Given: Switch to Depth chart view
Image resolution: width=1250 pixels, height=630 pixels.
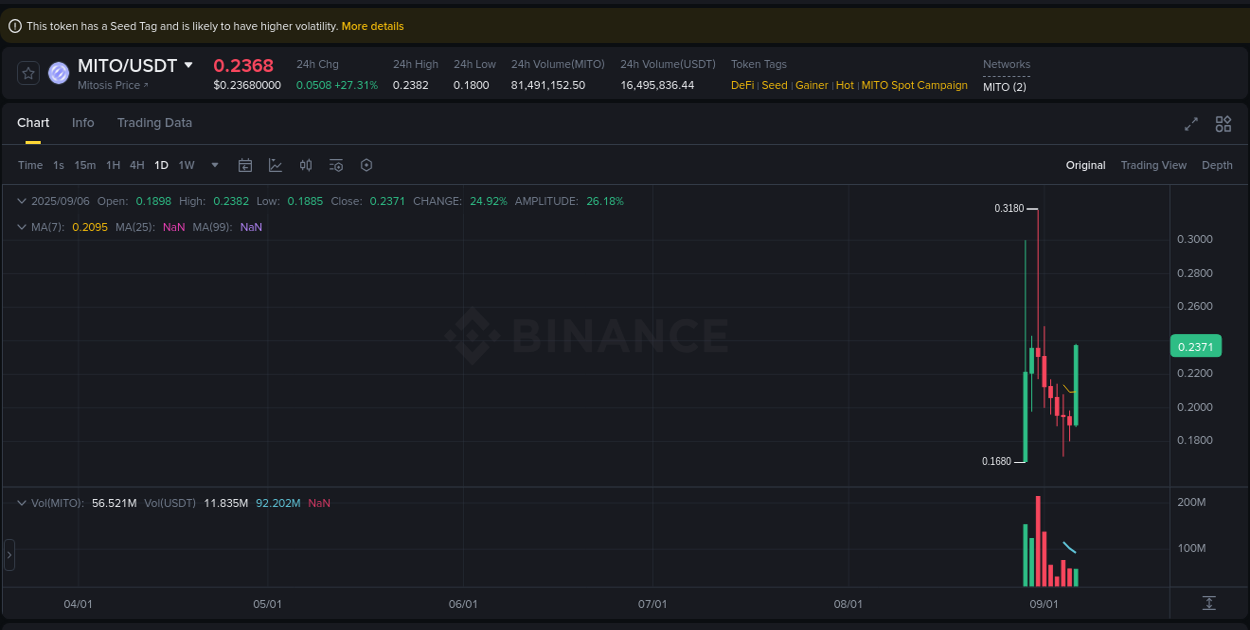Looking at the screenshot, I should coord(1217,165).
